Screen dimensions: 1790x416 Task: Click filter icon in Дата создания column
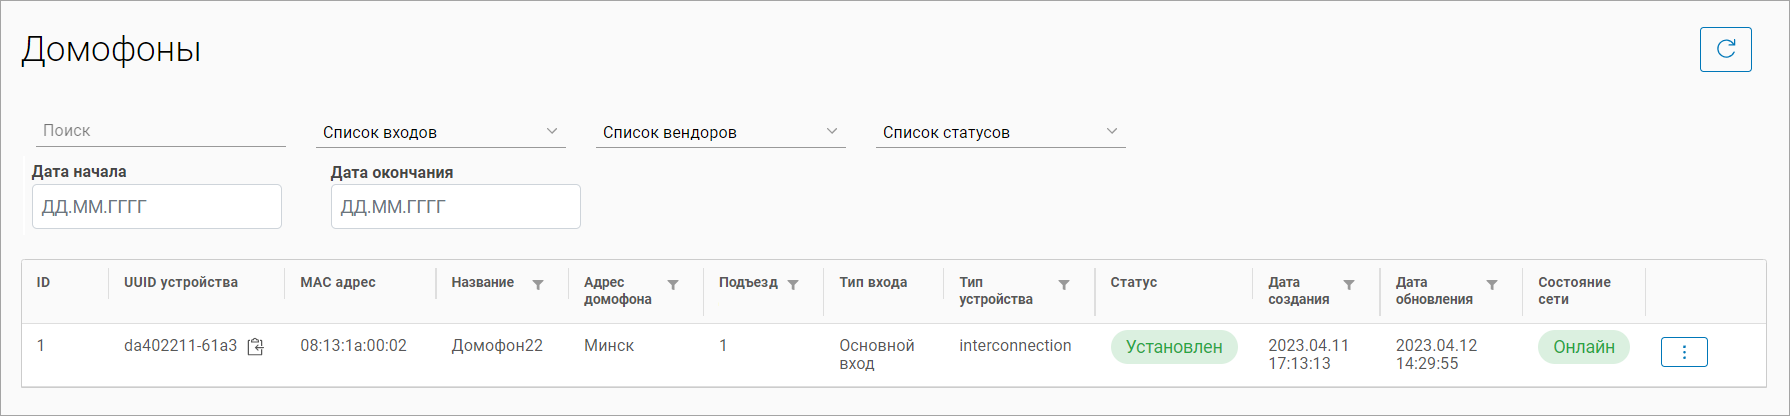pyautogui.click(x=1349, y=285)
